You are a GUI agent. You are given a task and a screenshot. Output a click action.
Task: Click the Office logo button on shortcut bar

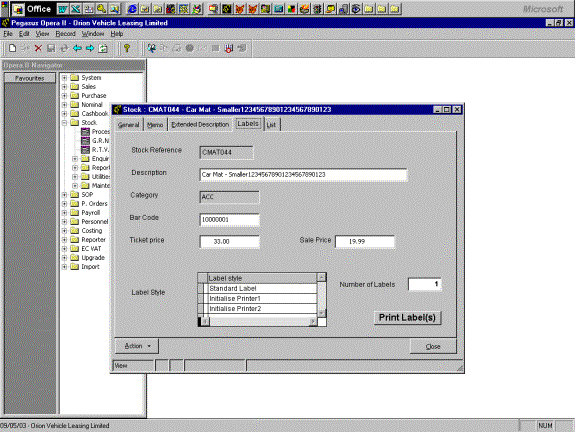point(18,9)
